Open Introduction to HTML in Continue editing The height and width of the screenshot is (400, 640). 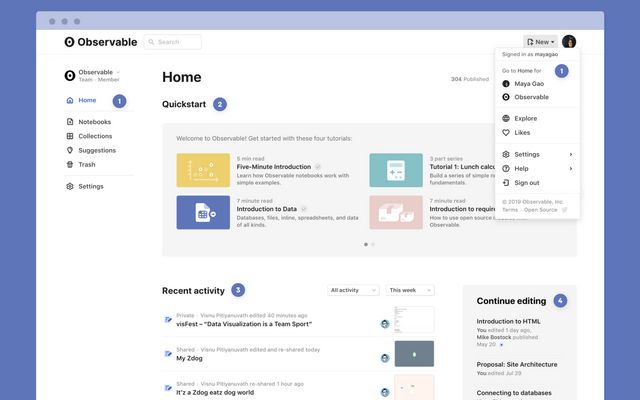click(509, 321)
